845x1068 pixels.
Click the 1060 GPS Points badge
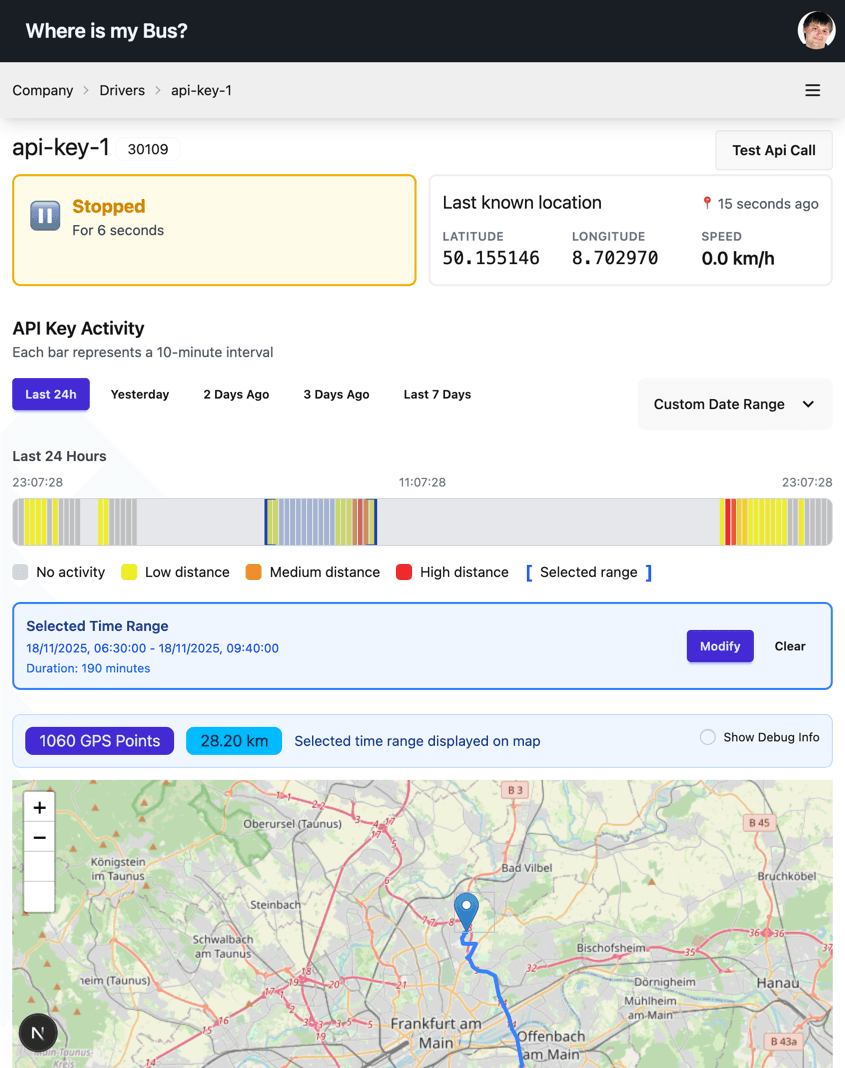click(x=99, y=740)
